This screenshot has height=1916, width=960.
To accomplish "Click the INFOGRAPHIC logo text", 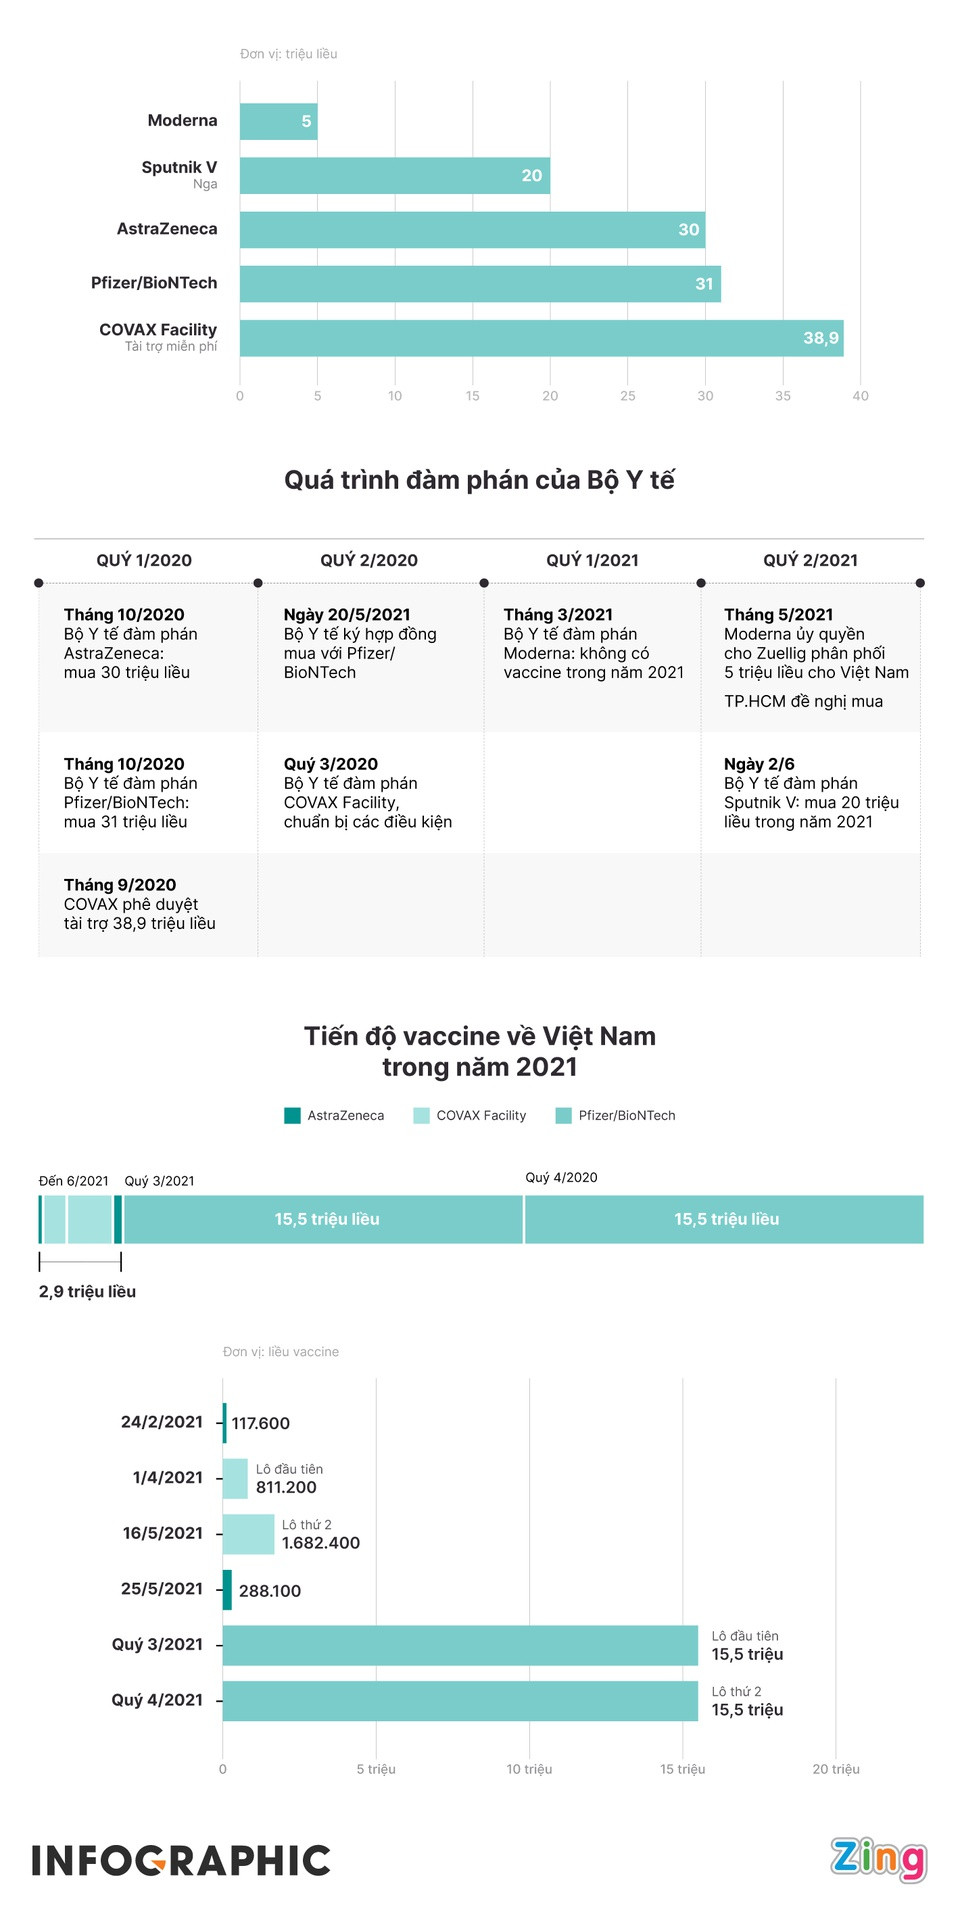I will click(x=181, y=1861).
